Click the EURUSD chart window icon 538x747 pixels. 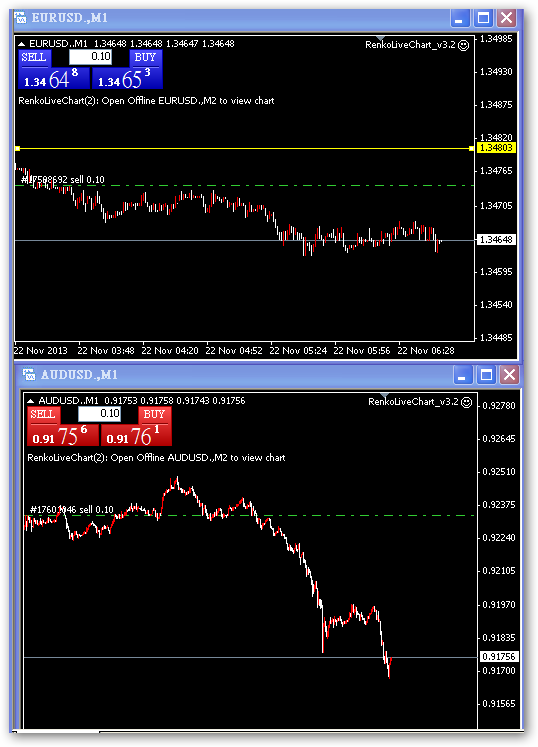(x=20, y=18)
